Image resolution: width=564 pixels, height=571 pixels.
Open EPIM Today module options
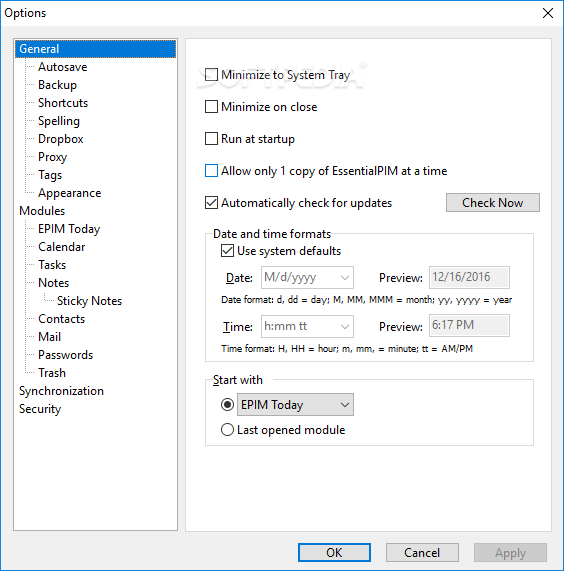(69, 229)
